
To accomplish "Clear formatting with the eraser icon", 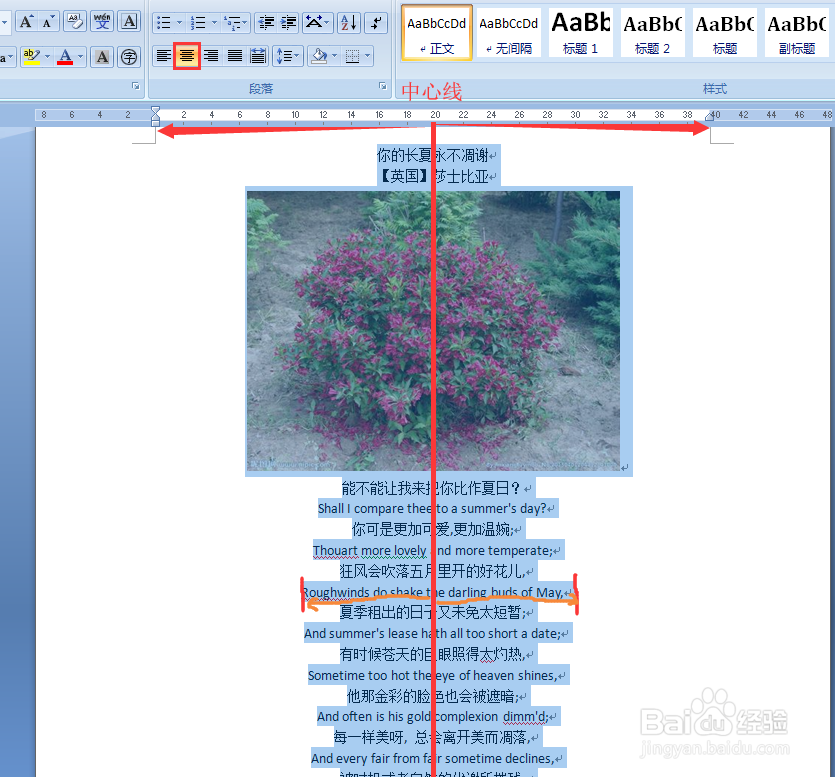I will pyautogui.click(x=75, y=22).
